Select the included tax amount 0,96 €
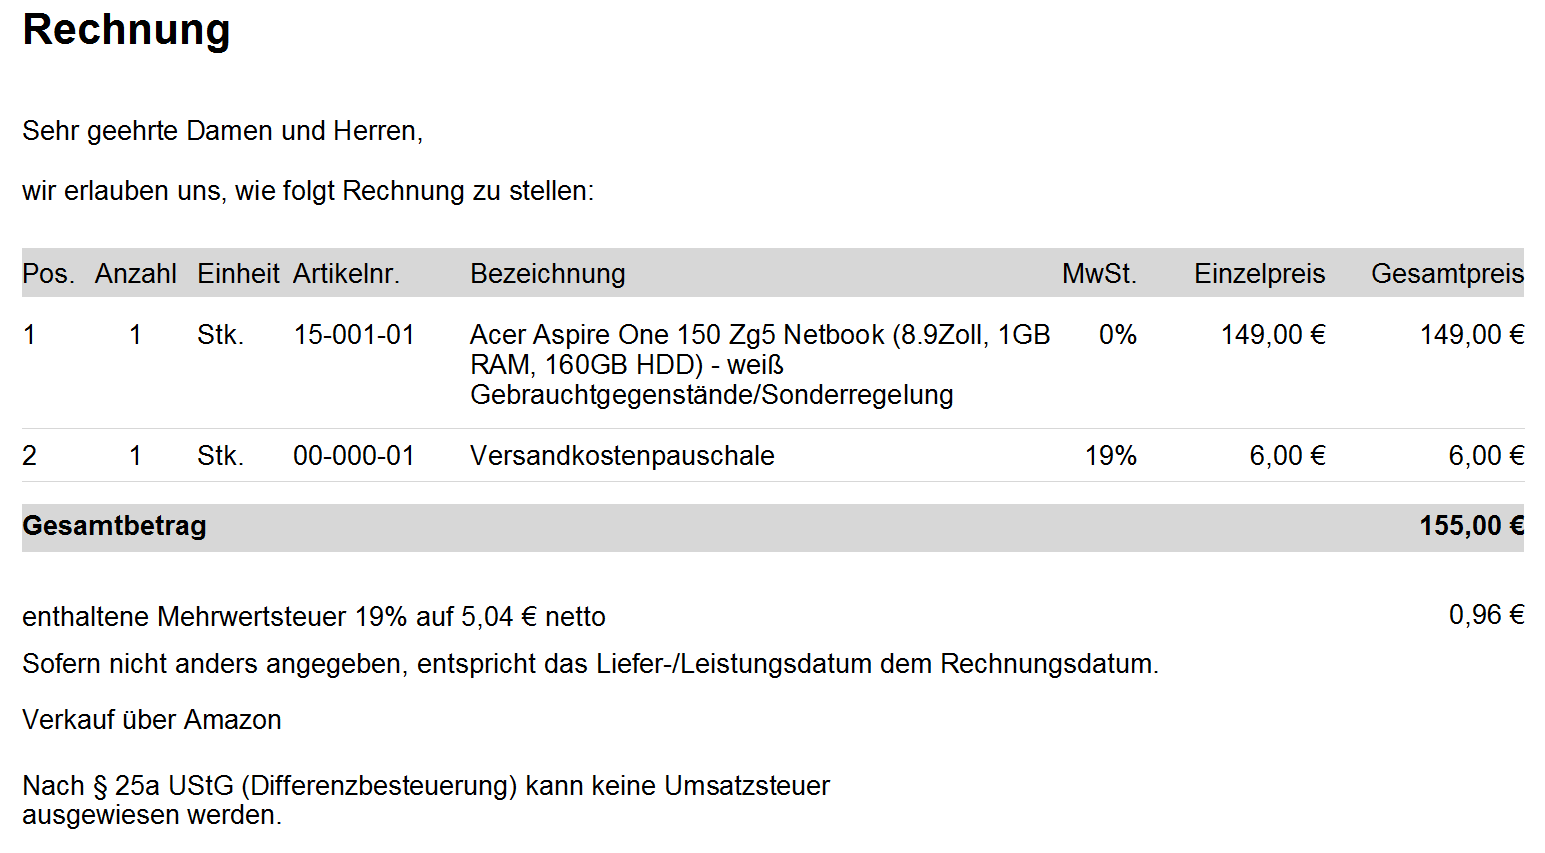Screen dimensions: 1545x853 [x=1486, y=615]
